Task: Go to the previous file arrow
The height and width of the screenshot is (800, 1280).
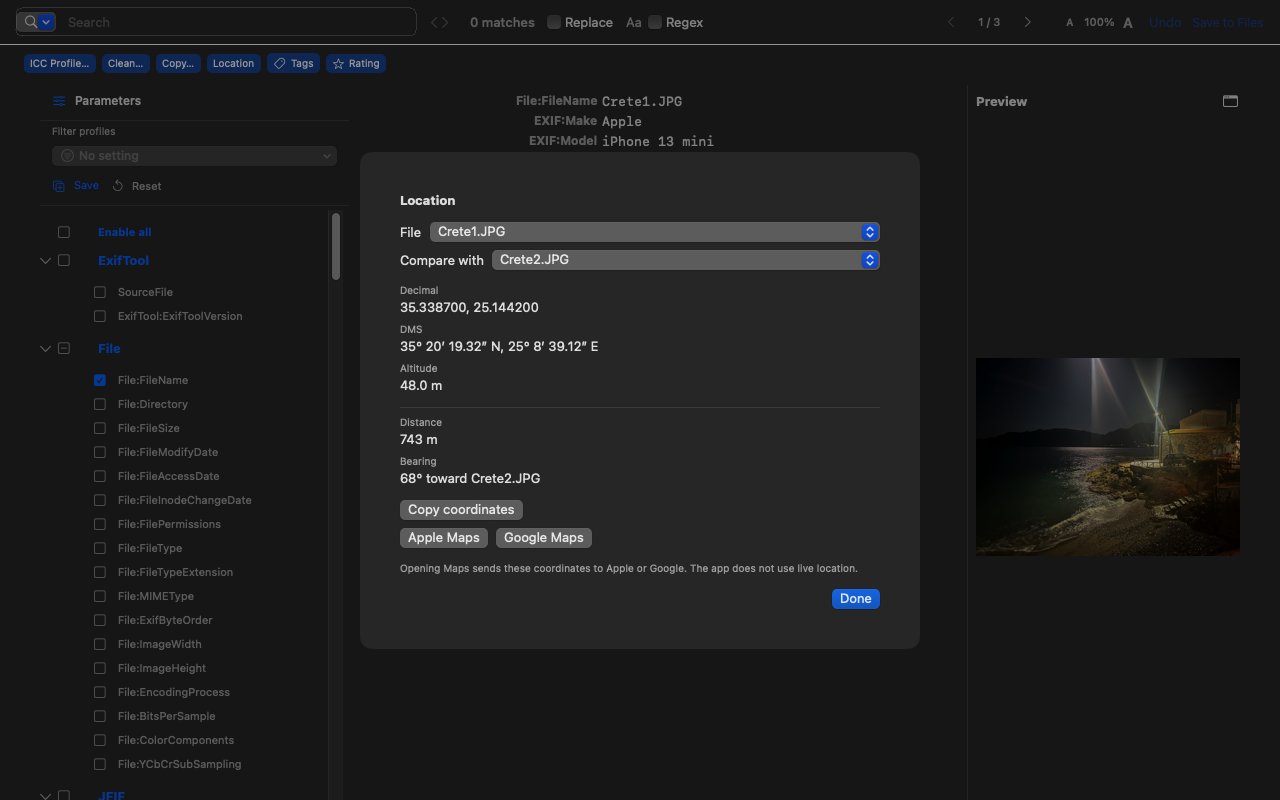Action: click(x=950, y=22)
